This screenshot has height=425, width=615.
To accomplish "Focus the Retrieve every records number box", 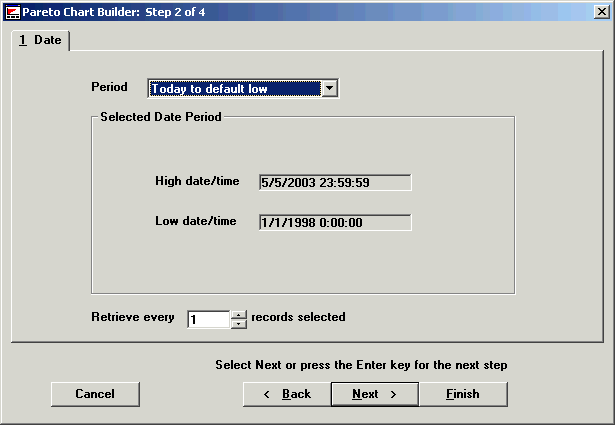I will (x=208, y=319).
